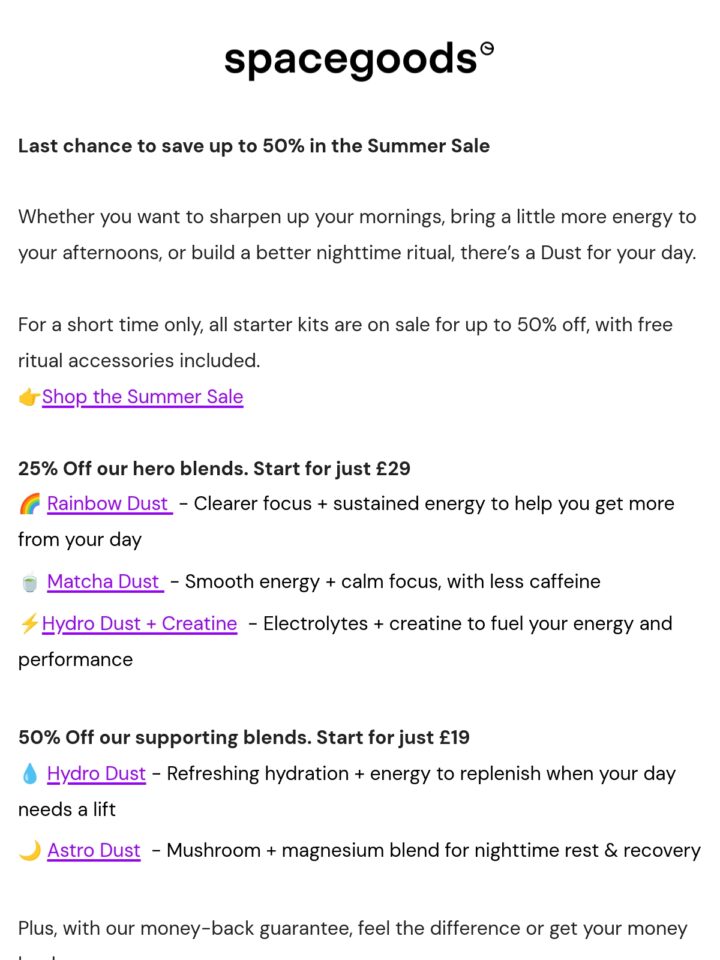The height and width of the screenshot is (960, 720).
Task: Open the Rainbow Dust link
Action: pos(110,504)
